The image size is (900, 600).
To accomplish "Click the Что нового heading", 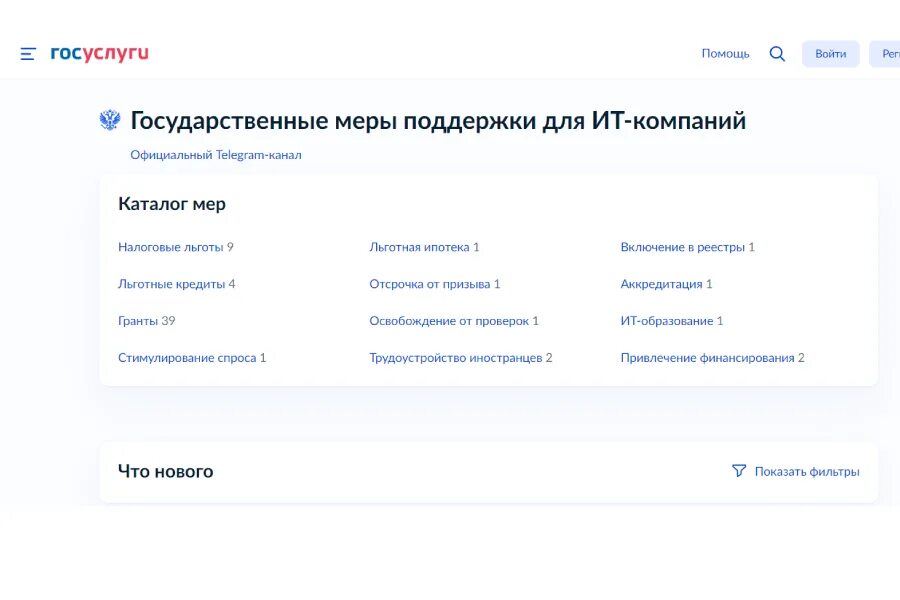I will [x=166, y=471].
